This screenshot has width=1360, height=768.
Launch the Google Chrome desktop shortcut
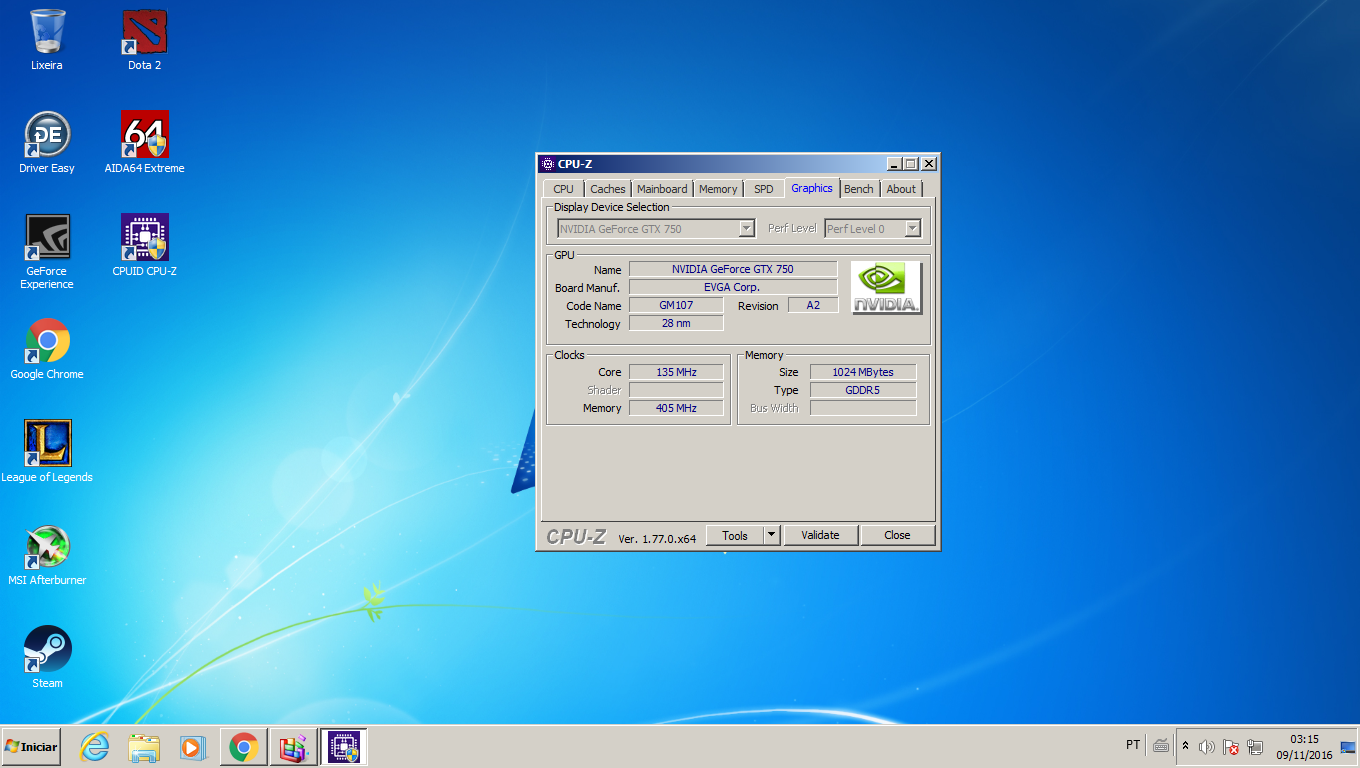pyautogui.click(x=47, y=349)
